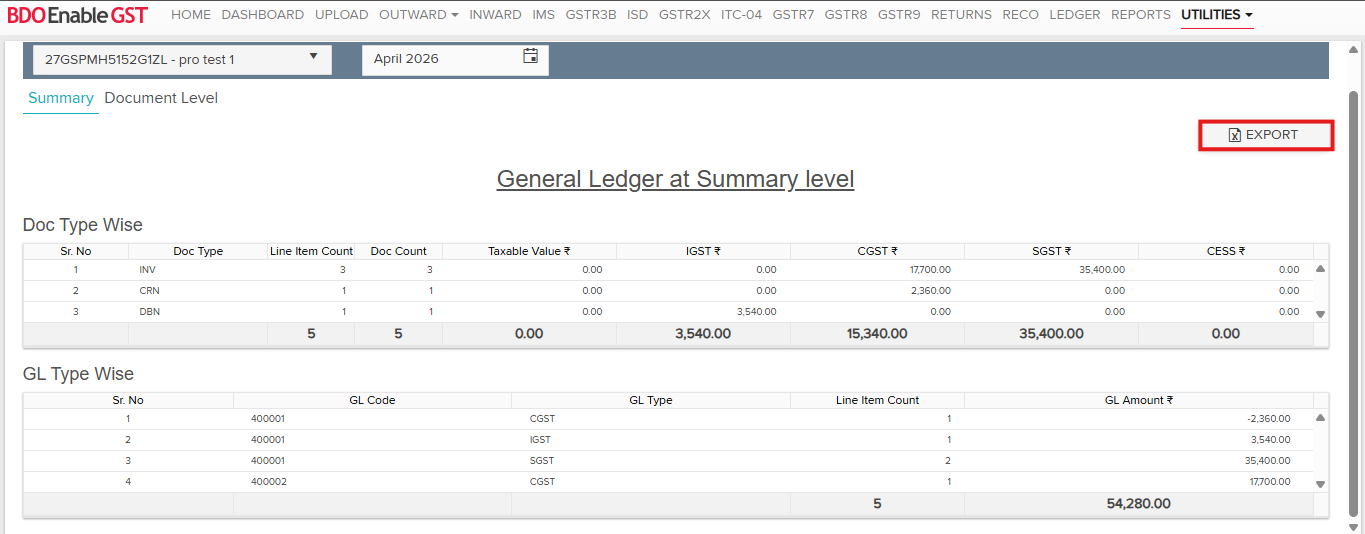Click the General Ledger at Summary level heading
The height and width of the screenshot is (534, 1365).
coord(675,180)
